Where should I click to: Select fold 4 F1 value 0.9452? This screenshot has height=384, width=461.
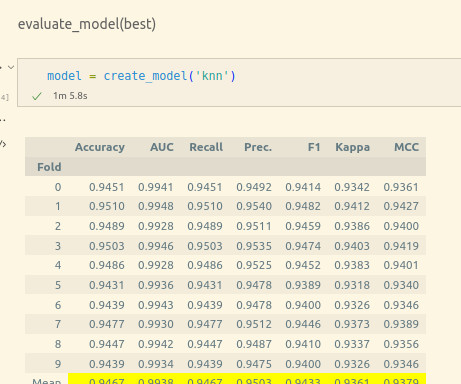303,265
